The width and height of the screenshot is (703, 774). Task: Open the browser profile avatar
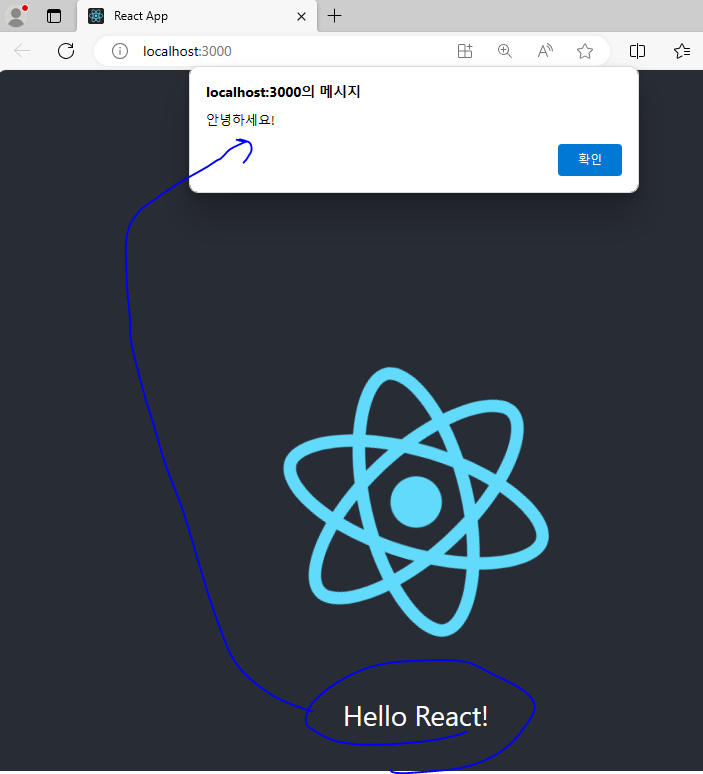tap(17, 16)
